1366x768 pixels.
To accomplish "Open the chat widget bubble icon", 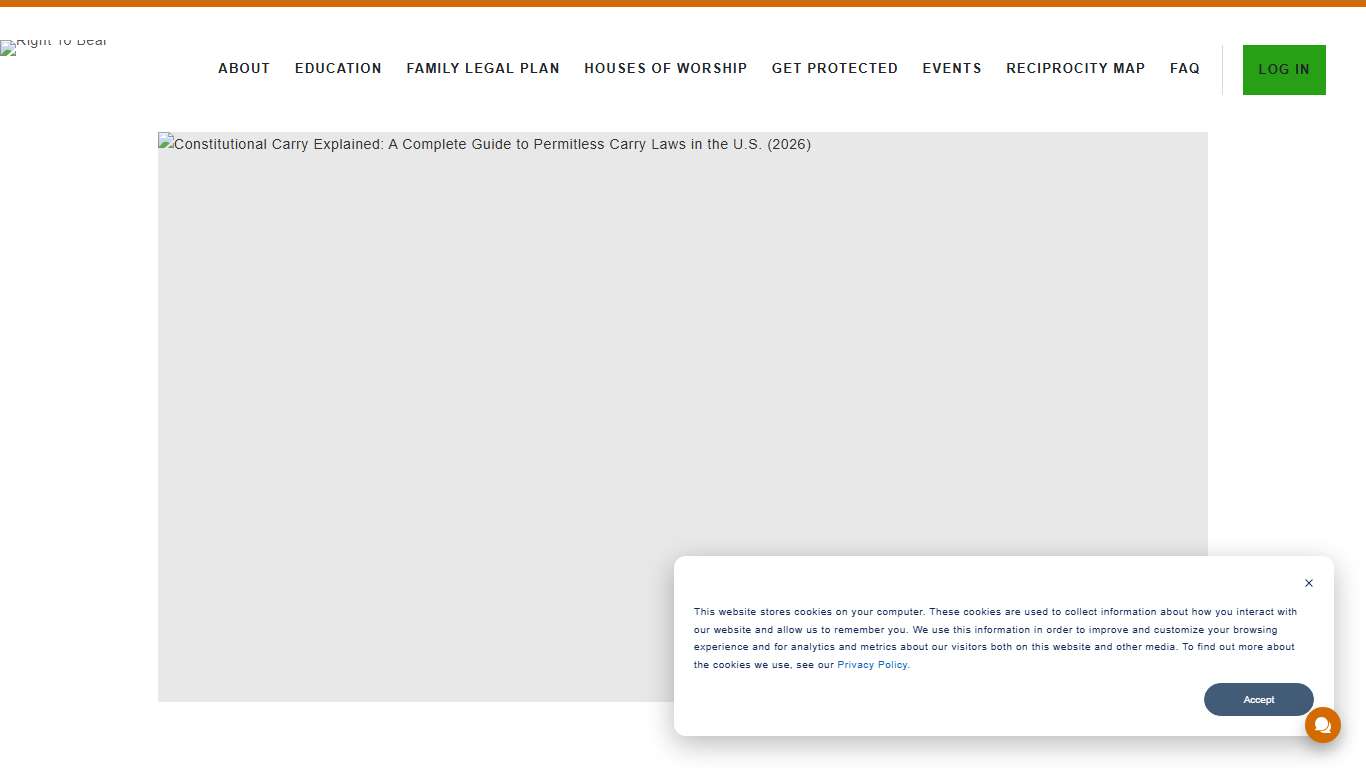I will [1322, 725].
